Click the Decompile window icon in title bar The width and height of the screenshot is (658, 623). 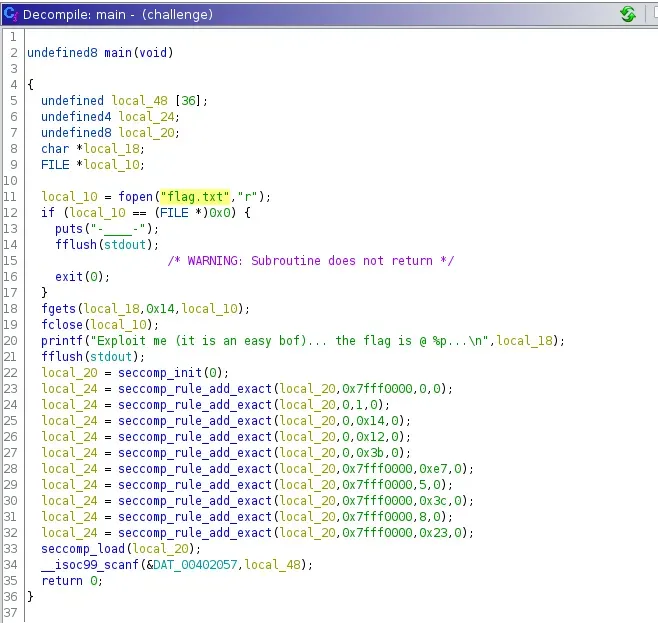[x=11, y=14]
